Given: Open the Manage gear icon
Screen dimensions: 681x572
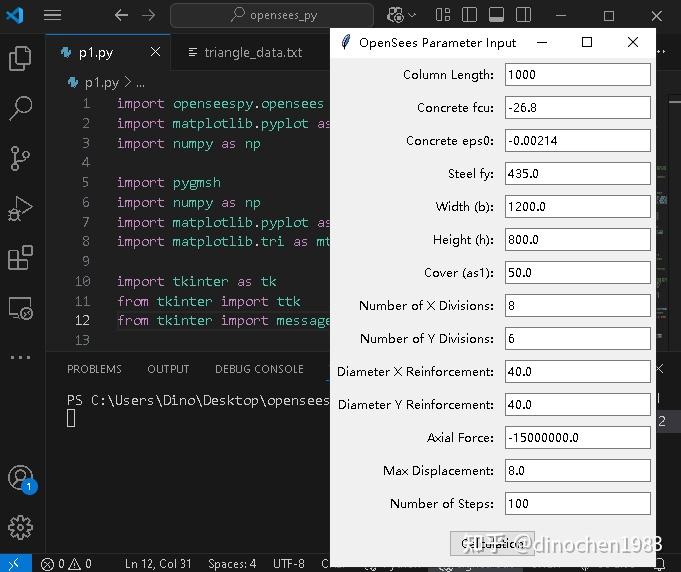Looking at the screenshot, I should click(20, 527).
